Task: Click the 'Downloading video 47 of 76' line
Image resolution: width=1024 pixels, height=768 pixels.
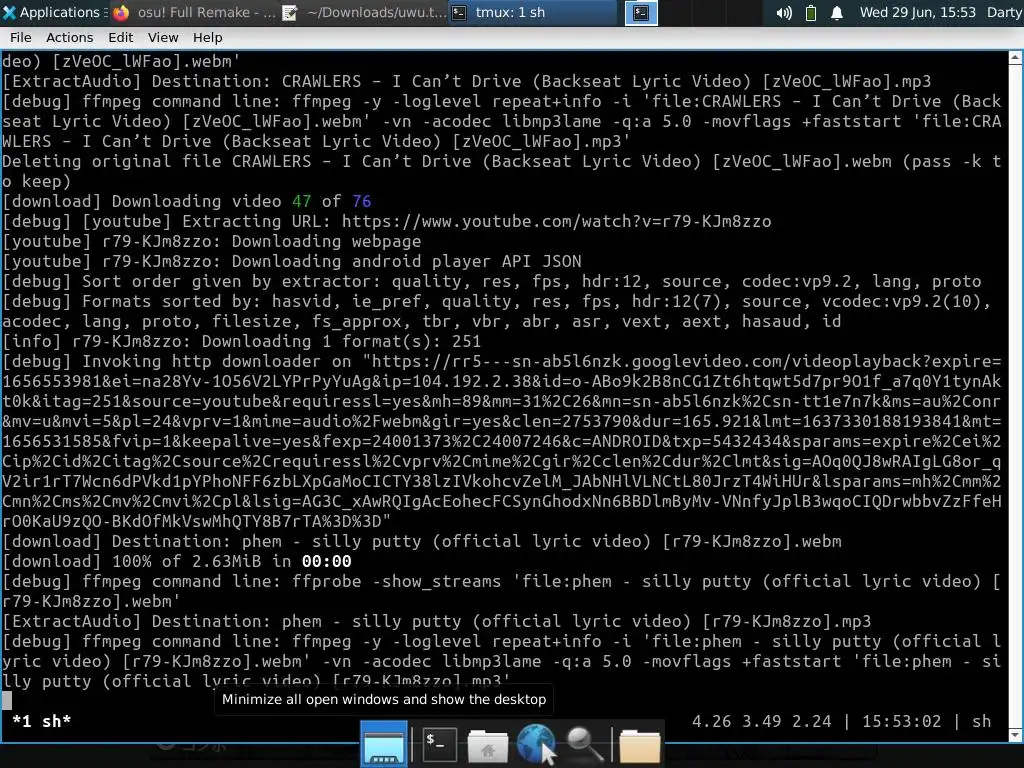Action: pos(187,201)
